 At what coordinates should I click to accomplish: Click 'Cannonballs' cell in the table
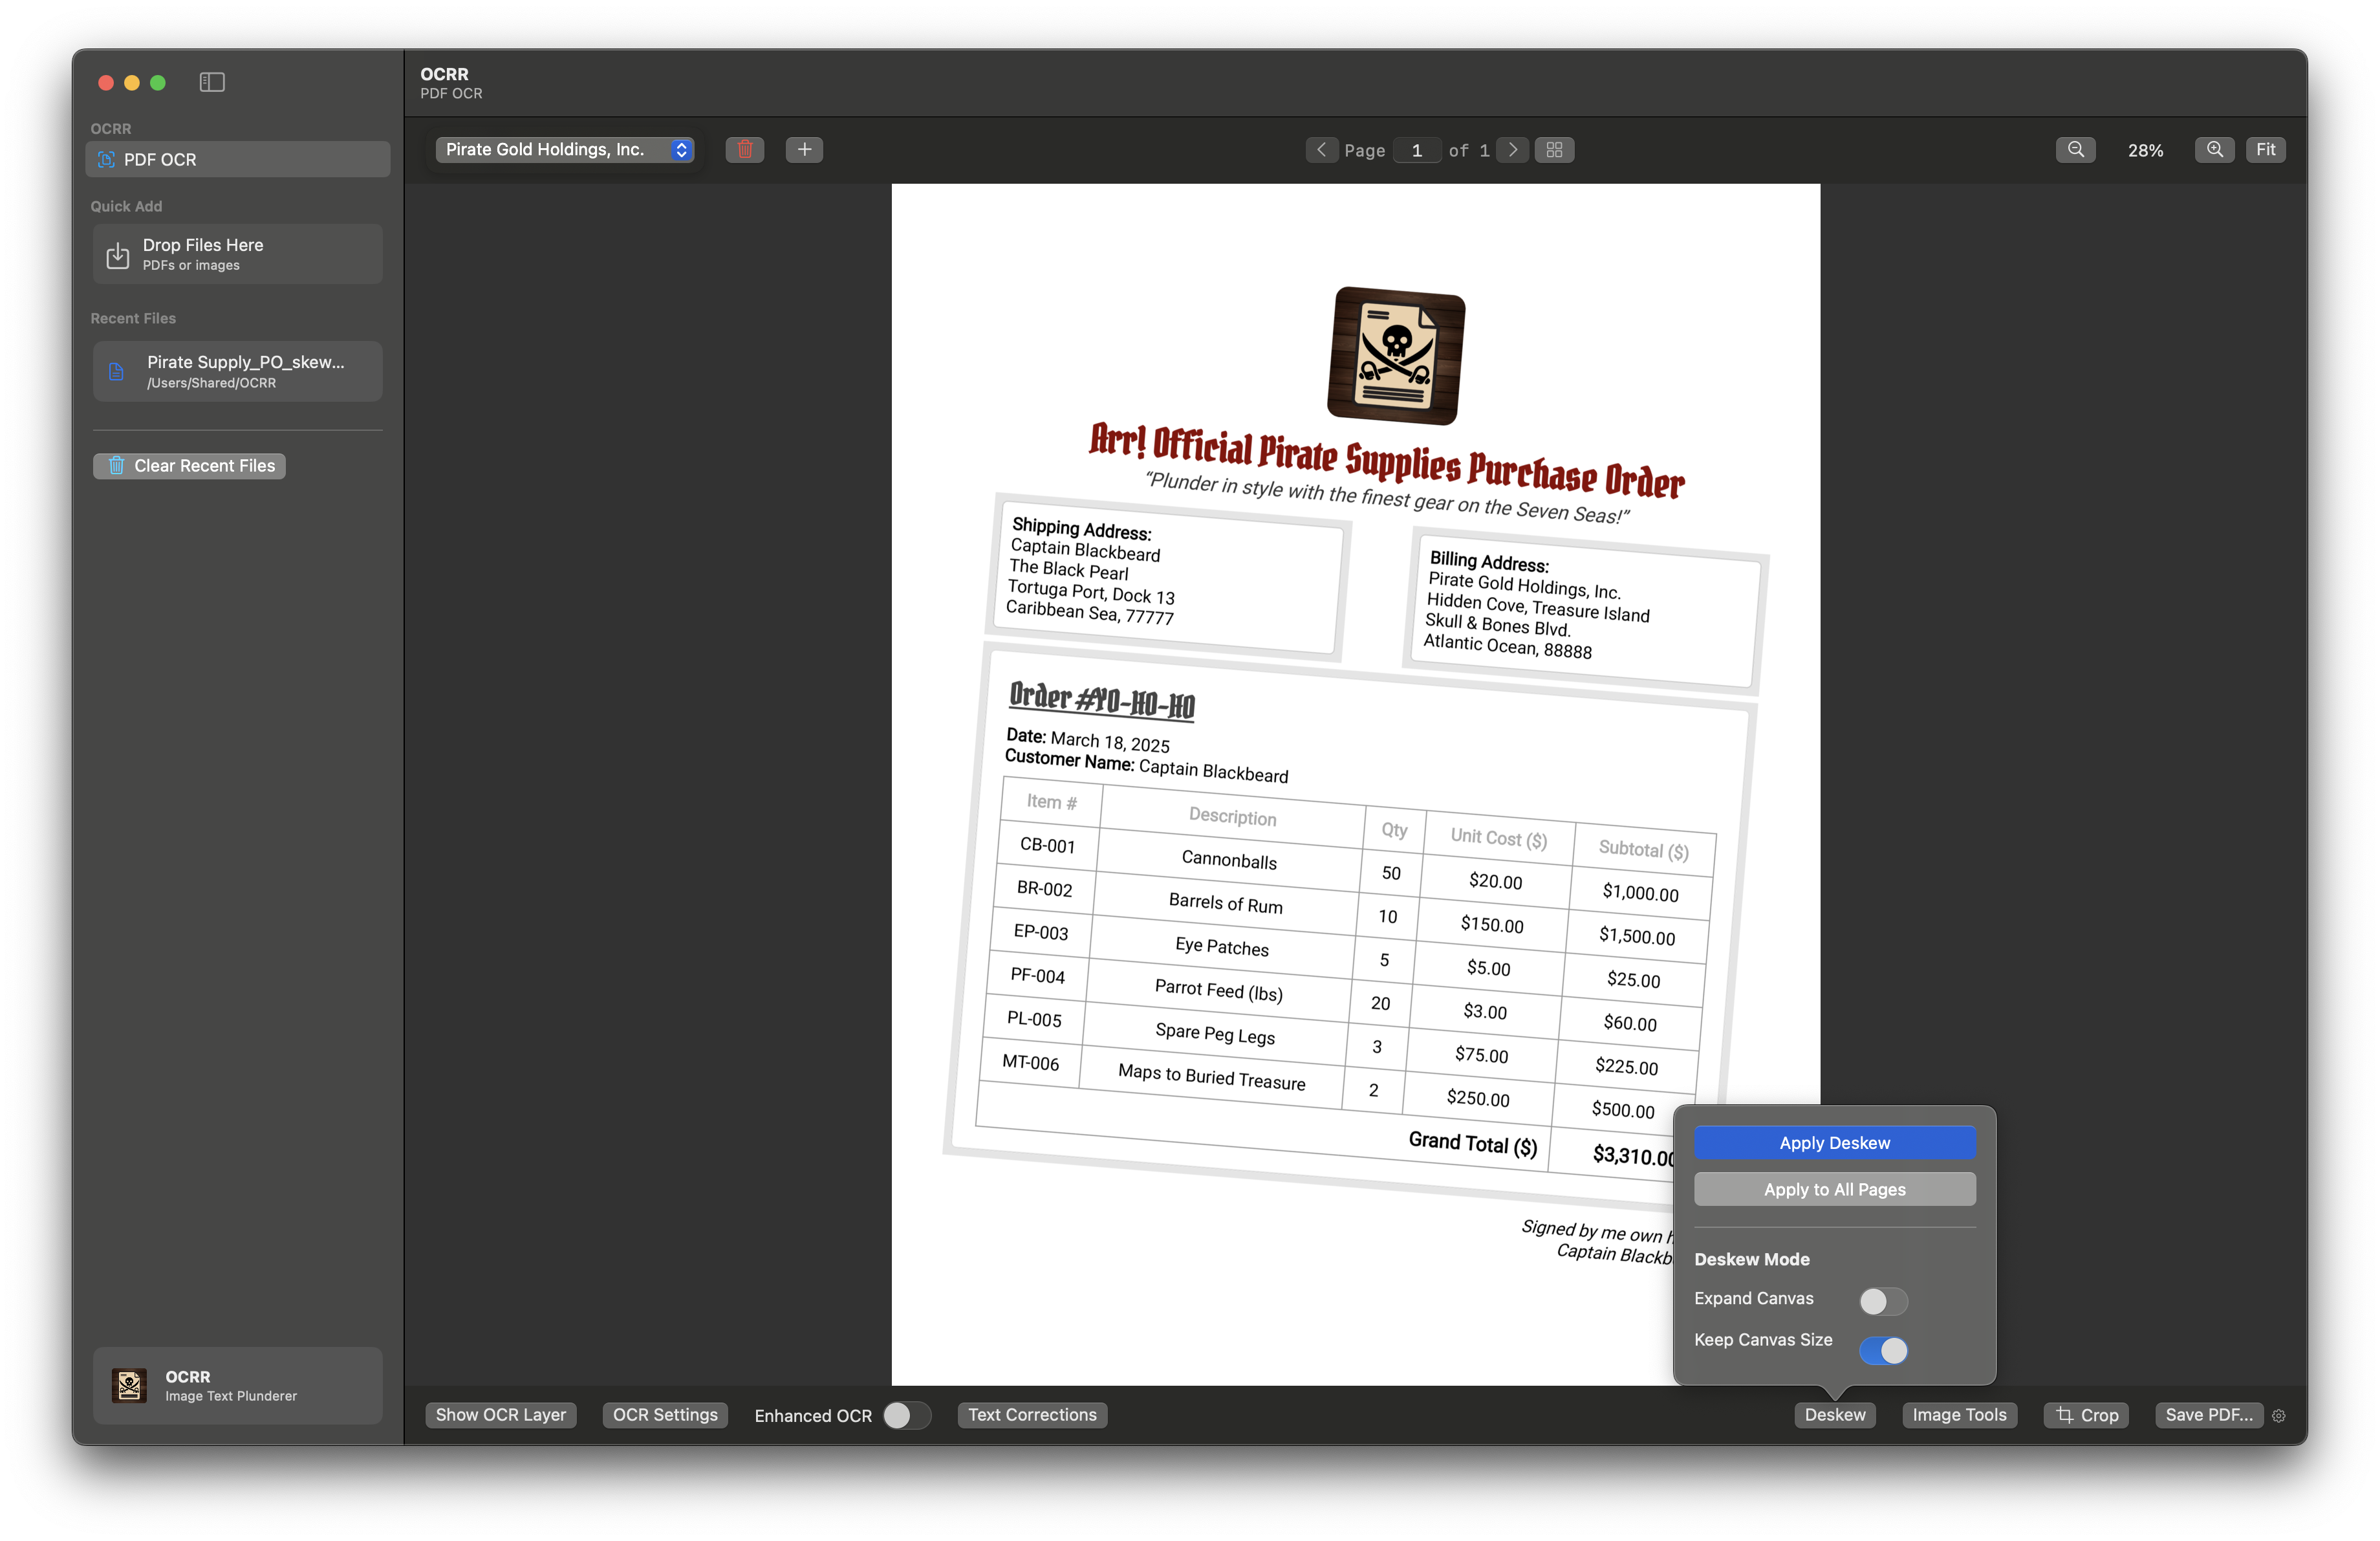coord(1229,860)
